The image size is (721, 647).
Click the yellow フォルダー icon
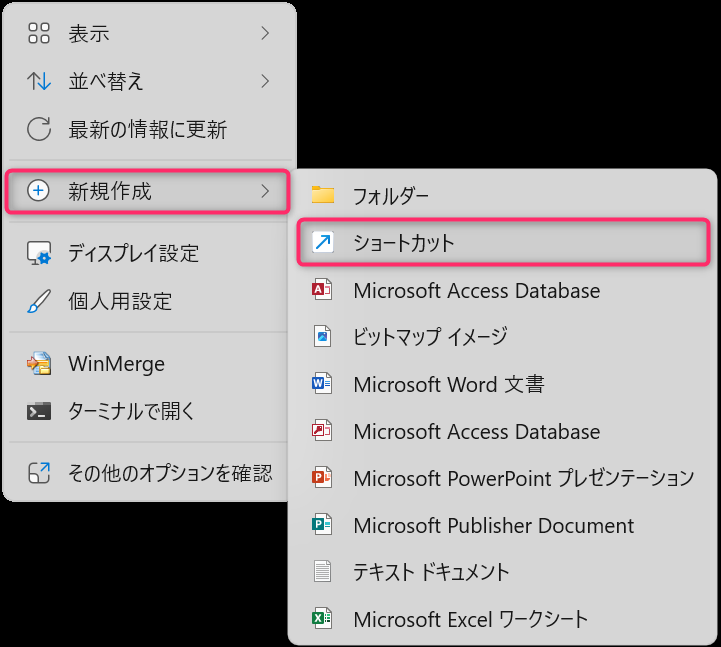pos(322,195)
